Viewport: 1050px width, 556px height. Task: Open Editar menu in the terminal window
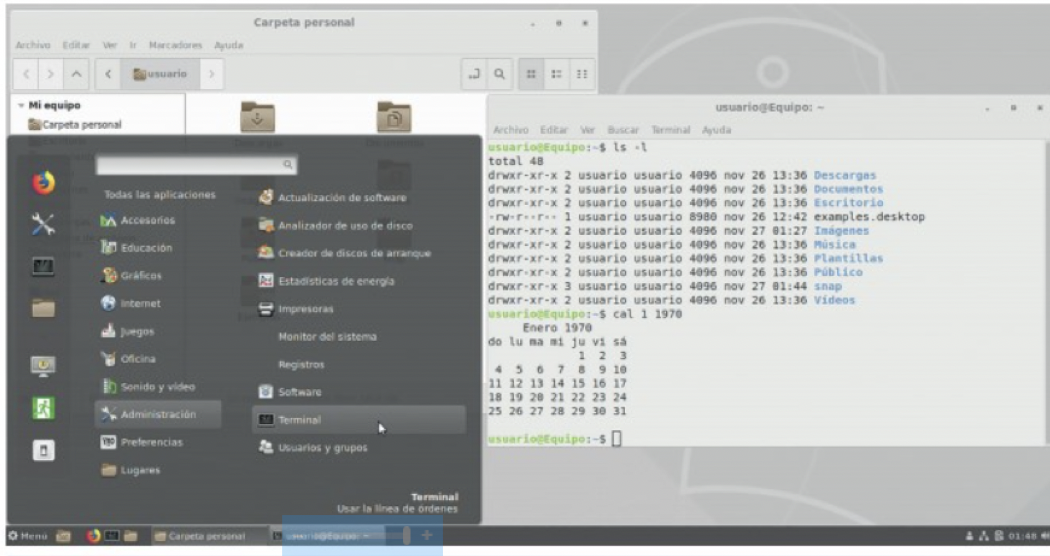pyautogui.click(x=554, y=130)
